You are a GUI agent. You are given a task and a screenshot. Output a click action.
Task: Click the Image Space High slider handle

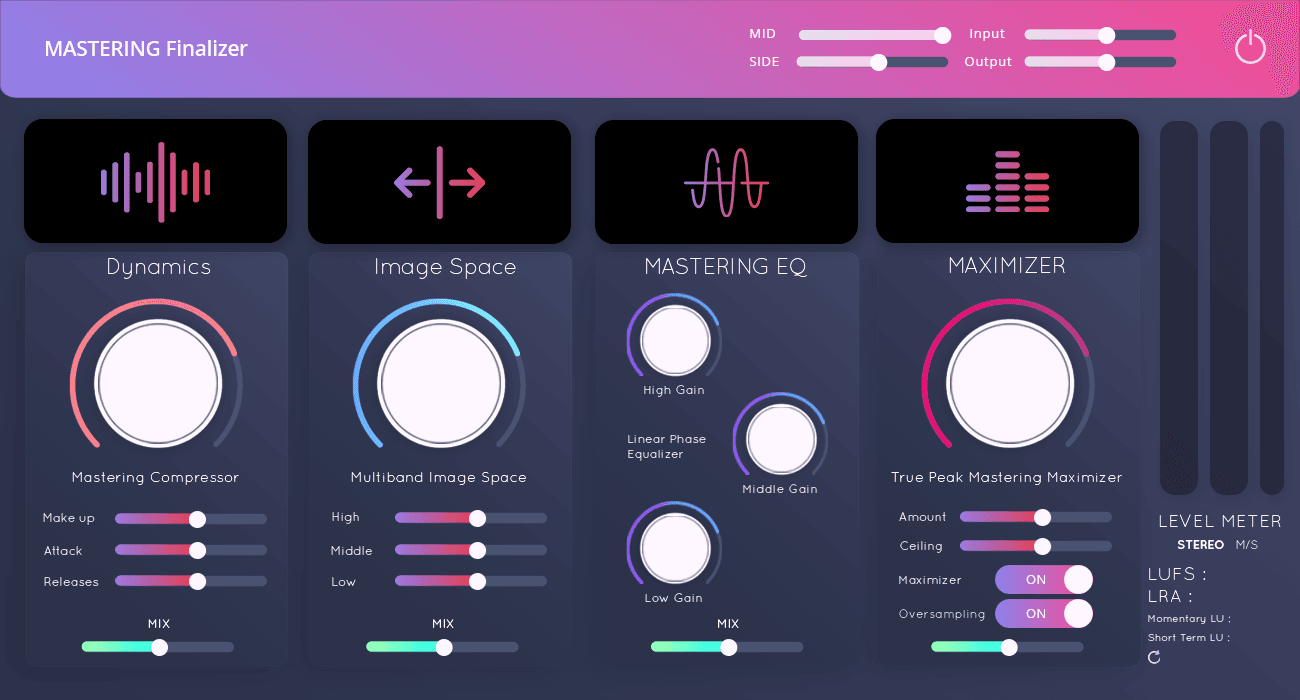coord(477,518)
